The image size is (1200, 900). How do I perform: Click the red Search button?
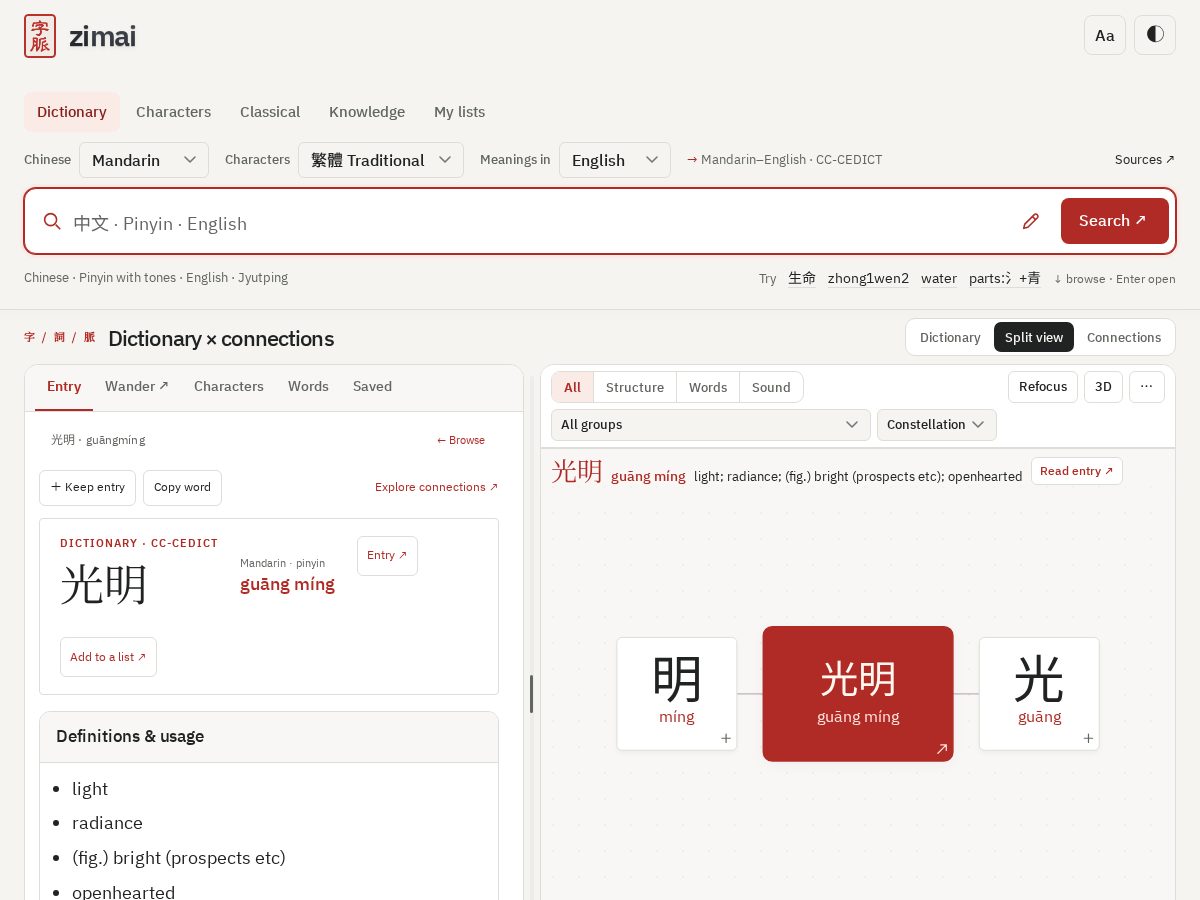(1115, 221)
